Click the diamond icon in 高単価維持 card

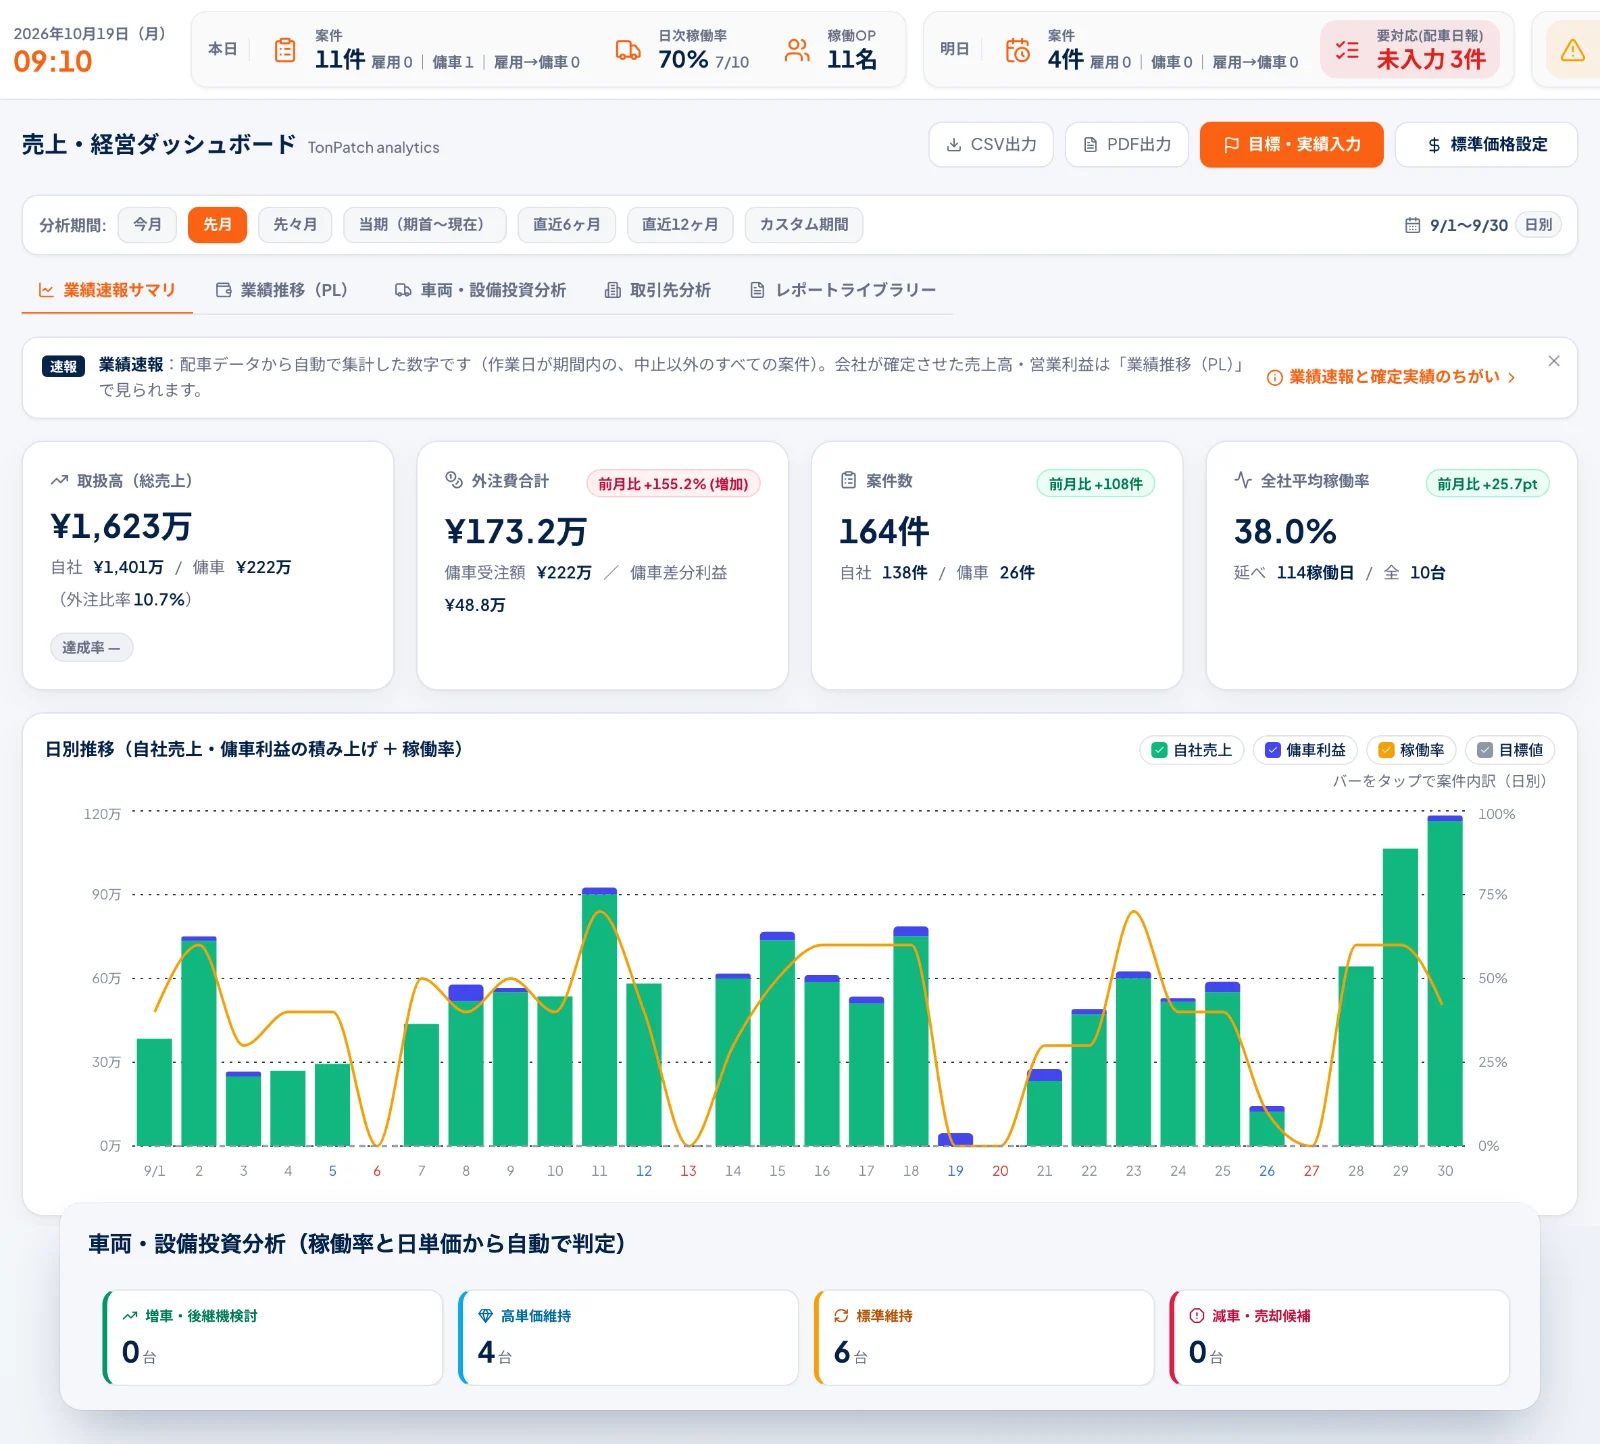coord(485,1316)
